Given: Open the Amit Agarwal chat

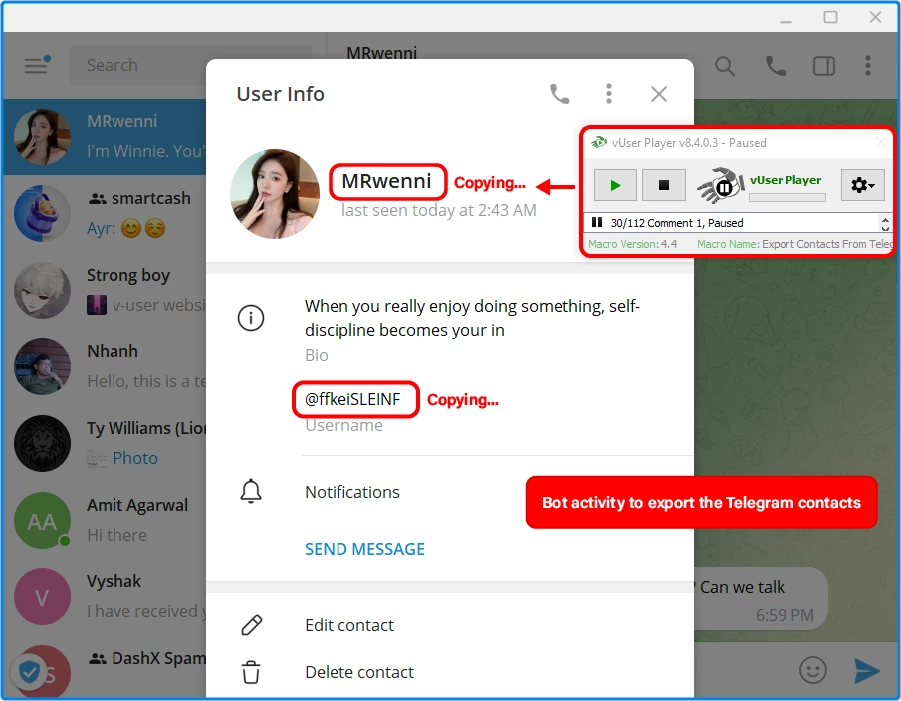Looking at the screenshot, I should coord(105,520).
